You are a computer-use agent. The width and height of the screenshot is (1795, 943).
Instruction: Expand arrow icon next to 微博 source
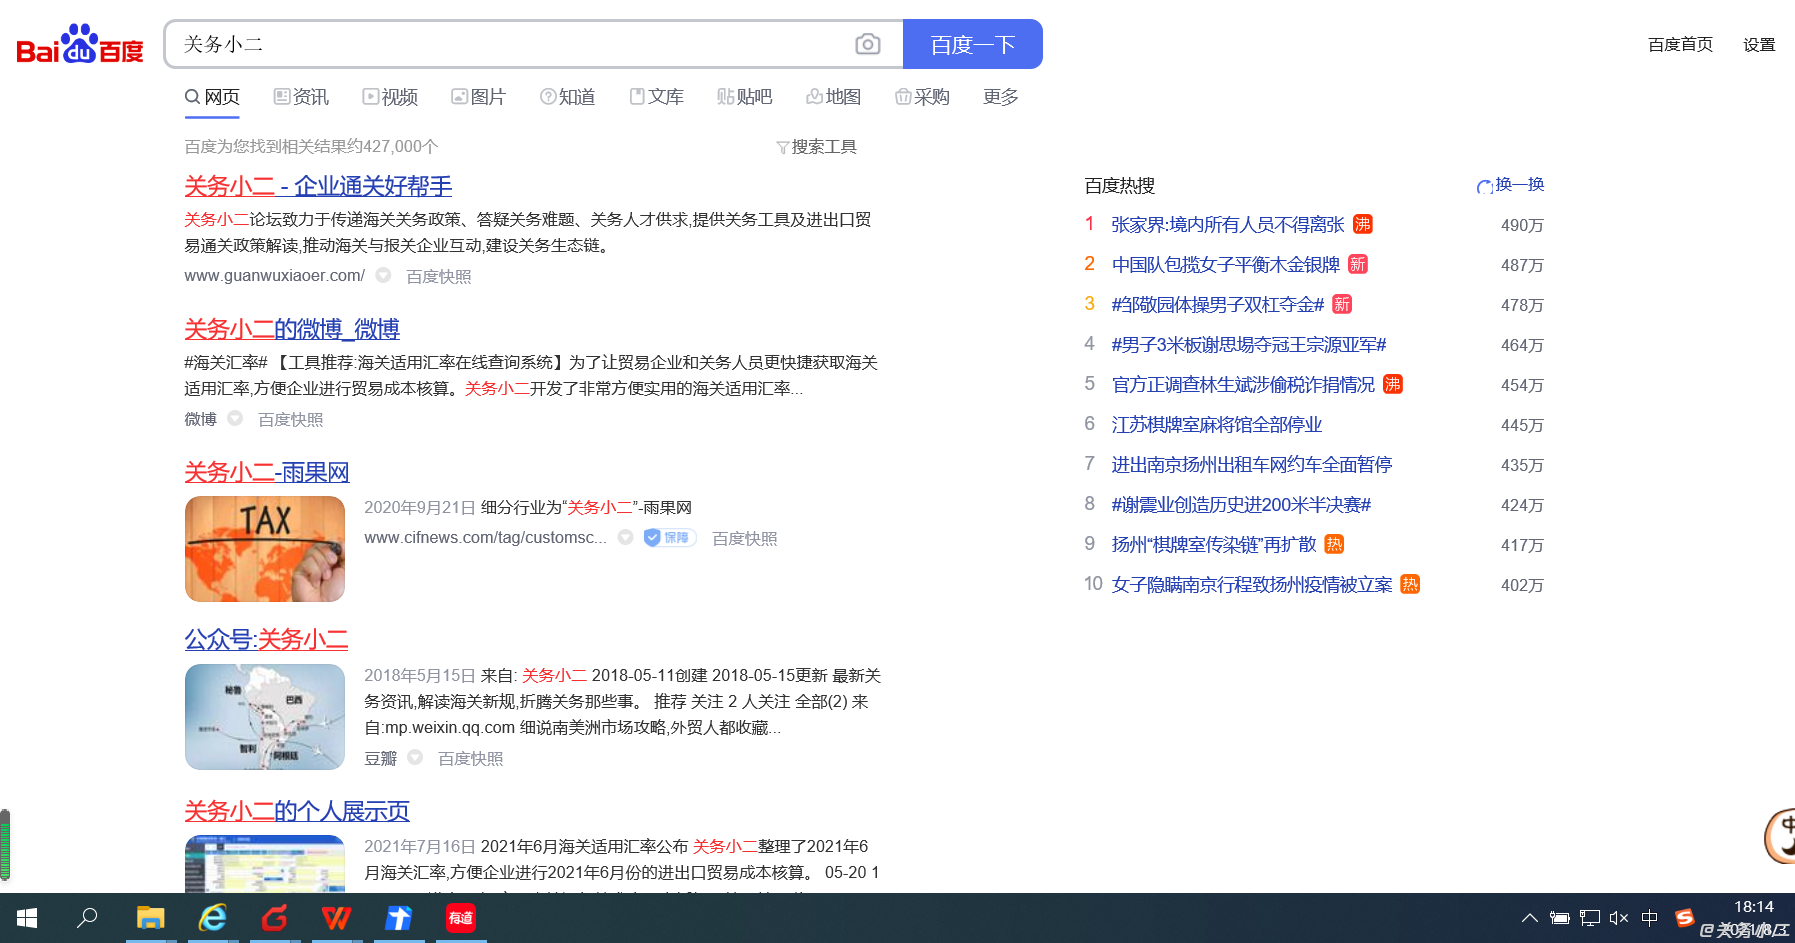click(x=235, y=418)
